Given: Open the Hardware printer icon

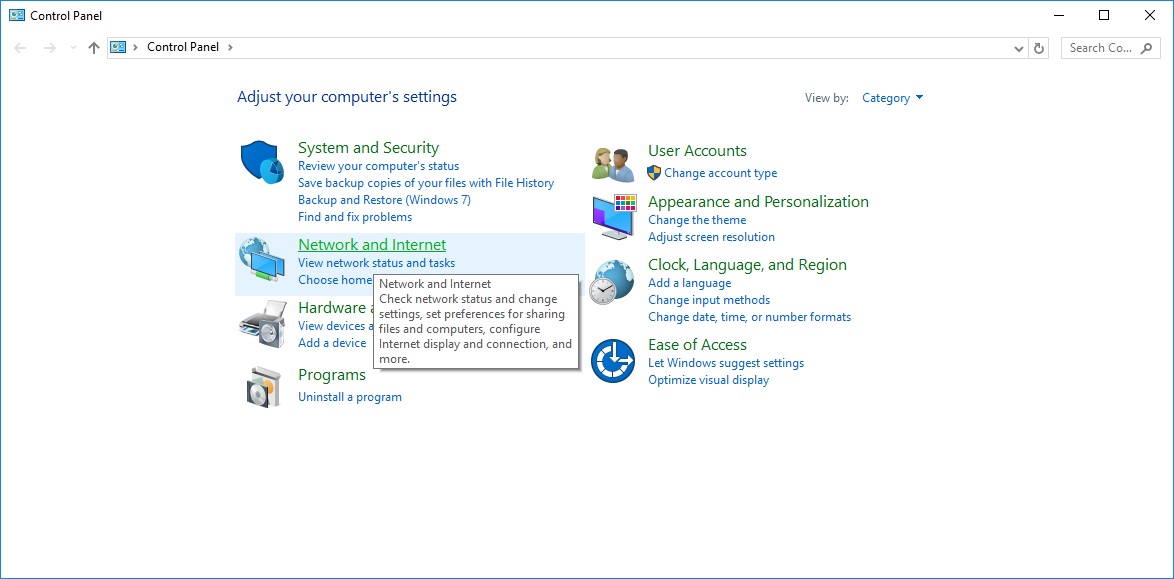Looking at the screenshot, I should pyautogui.click(x=263, y=323).
